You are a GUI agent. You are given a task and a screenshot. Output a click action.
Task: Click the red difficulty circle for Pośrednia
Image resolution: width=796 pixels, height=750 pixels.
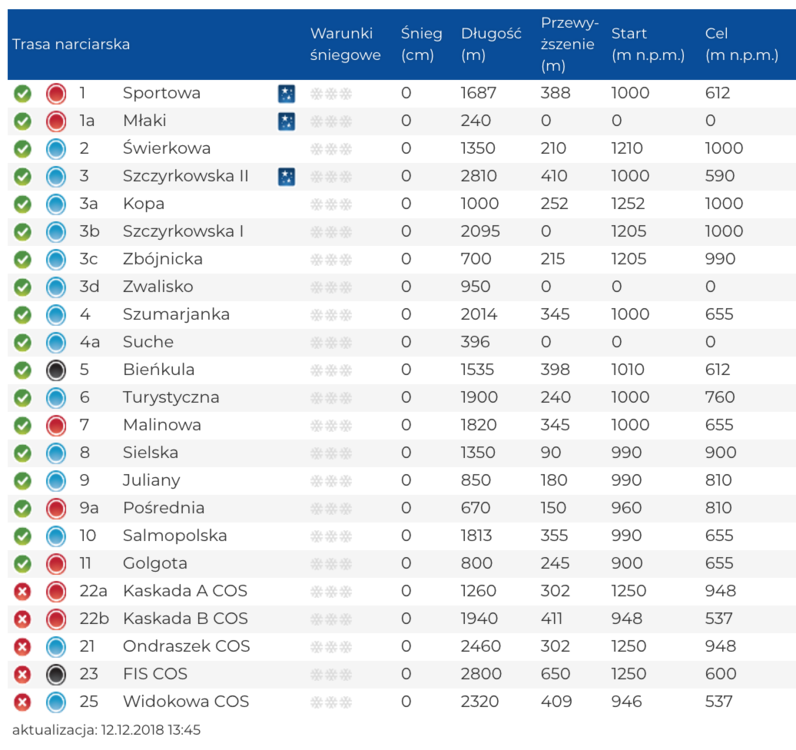(56, 509)
